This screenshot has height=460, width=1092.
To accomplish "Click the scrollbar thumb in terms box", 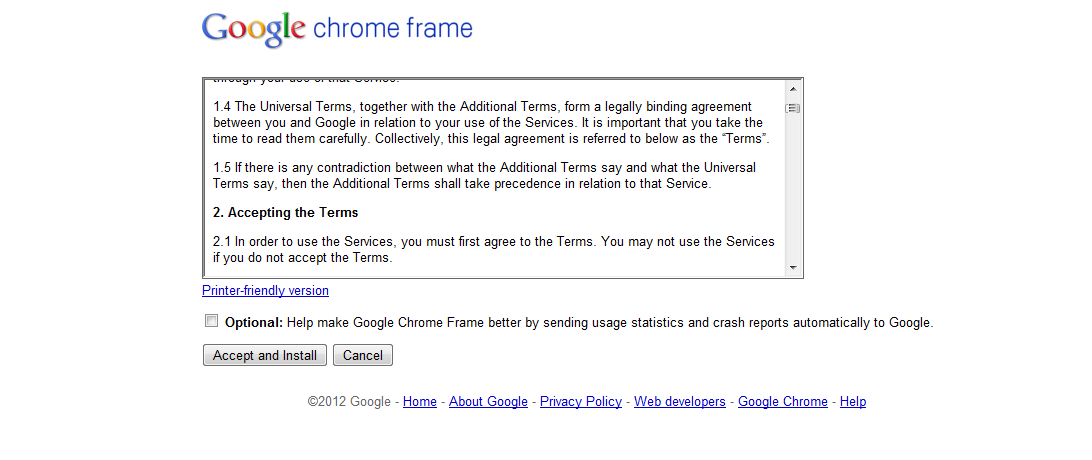I will click(x=793, y=108).
